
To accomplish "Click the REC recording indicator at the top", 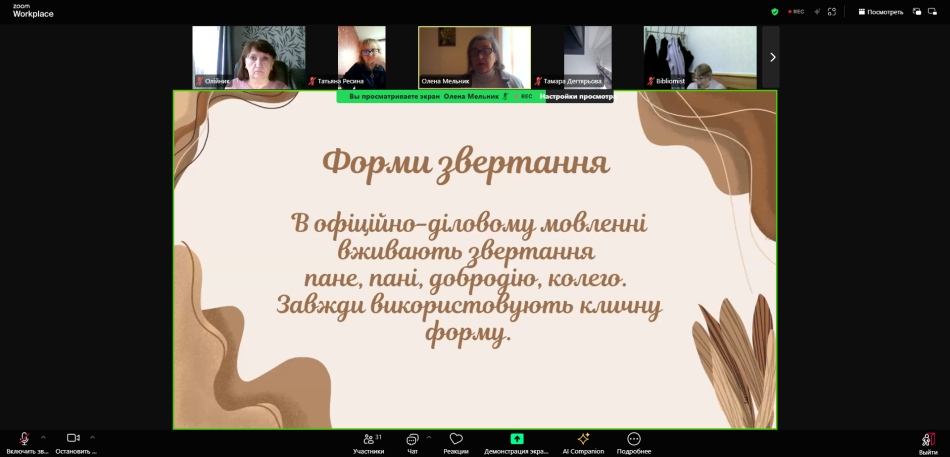I will pyautogui.click(x=796, y=12).
